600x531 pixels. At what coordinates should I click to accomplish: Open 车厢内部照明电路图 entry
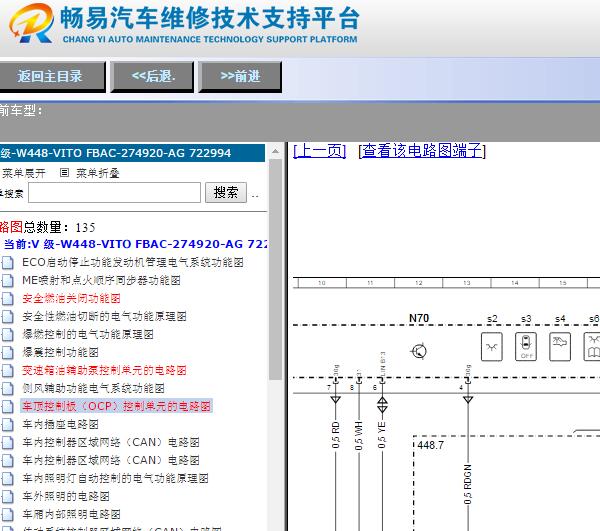(71, 514)
